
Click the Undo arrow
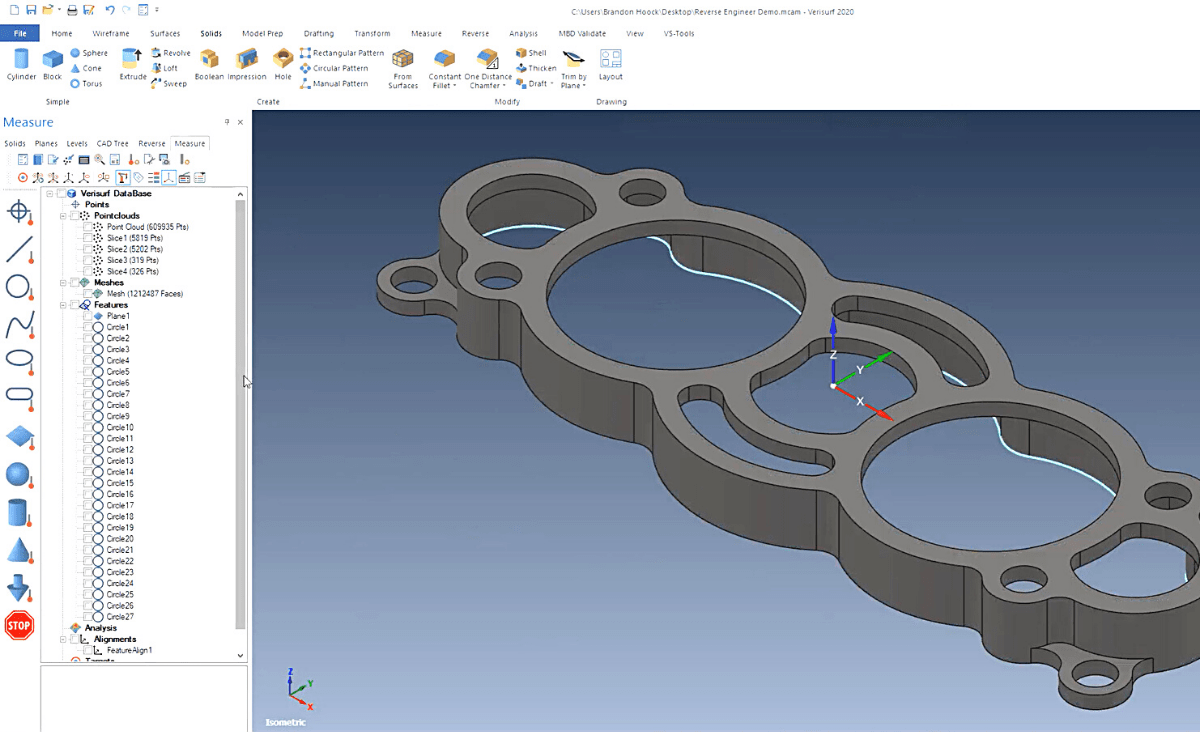(109, 10)
